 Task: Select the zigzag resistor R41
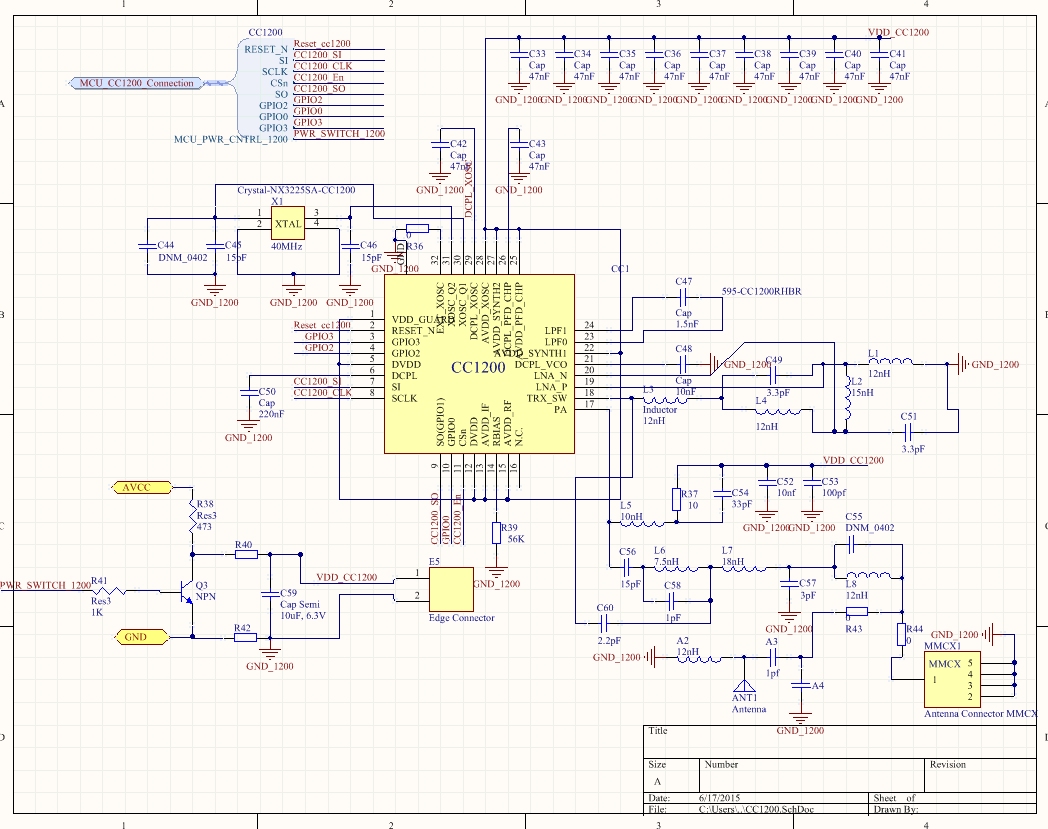click(109, 591)
